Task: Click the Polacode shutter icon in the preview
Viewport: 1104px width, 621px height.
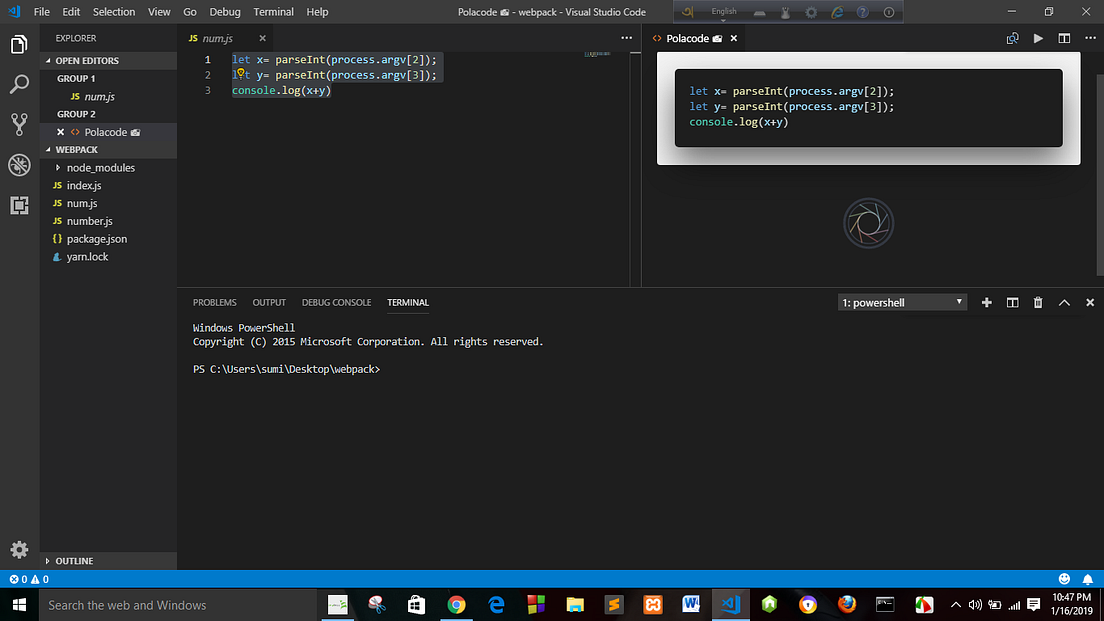Action: coord(868,223)
